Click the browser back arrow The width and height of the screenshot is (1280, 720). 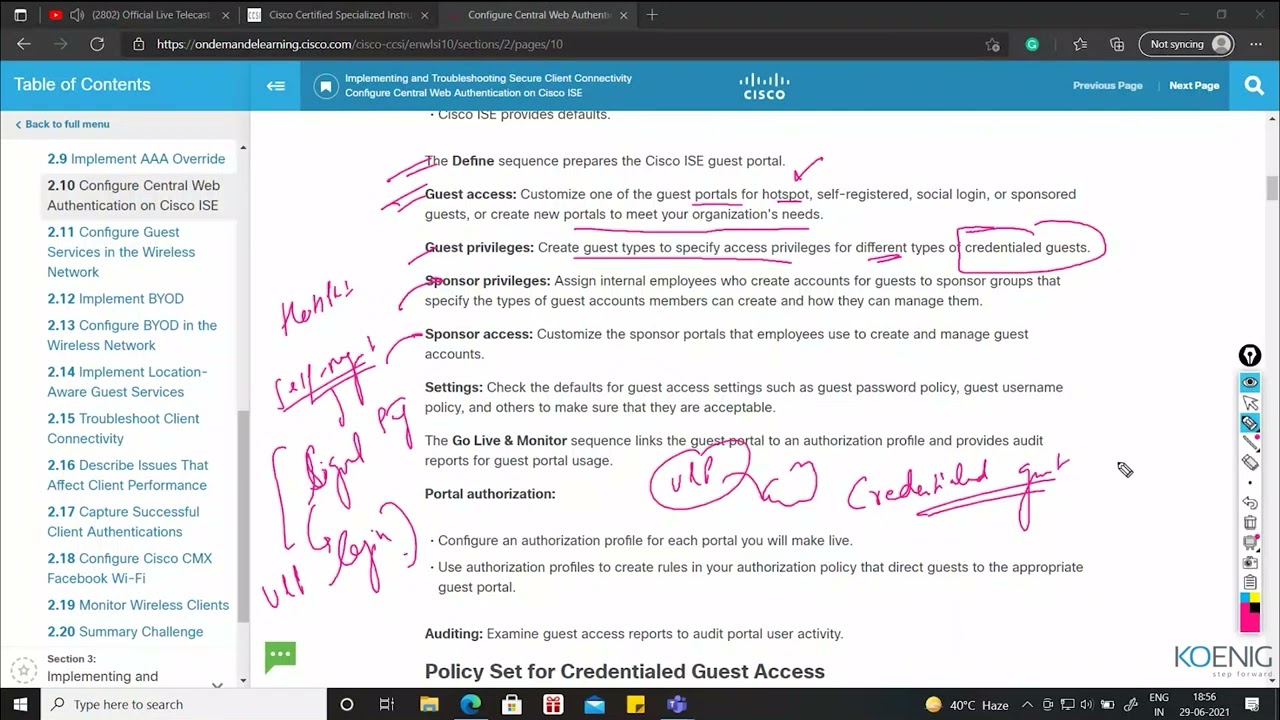[x=24, y=44]
